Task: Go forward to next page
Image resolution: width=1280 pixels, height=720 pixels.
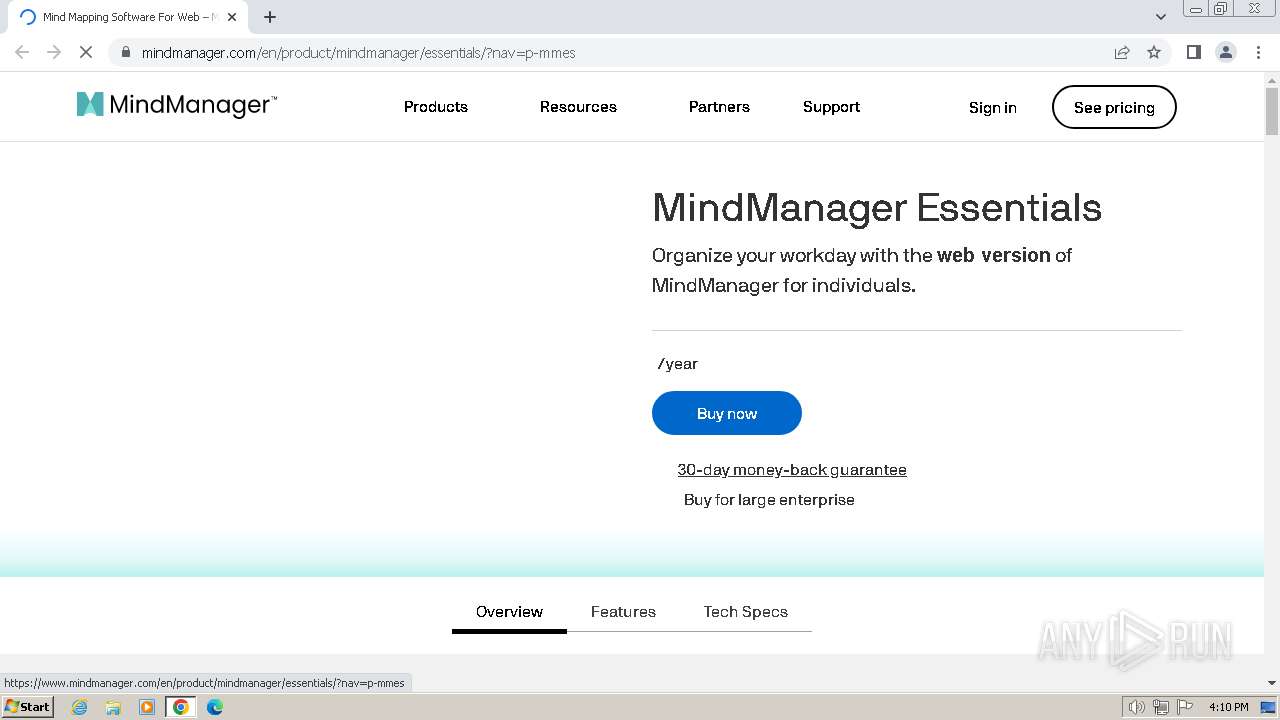Action: pos(54,52)
